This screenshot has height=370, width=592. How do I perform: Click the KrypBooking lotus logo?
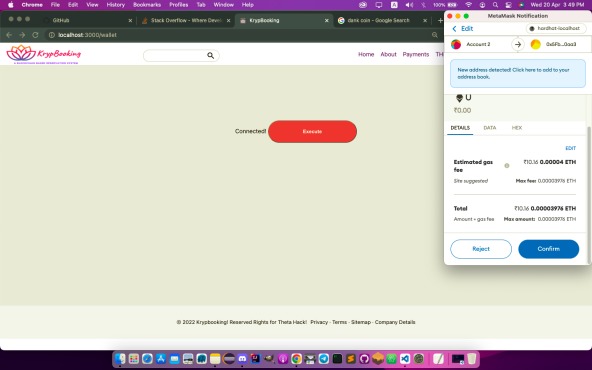pyautogui.click(x=44, y=54)
